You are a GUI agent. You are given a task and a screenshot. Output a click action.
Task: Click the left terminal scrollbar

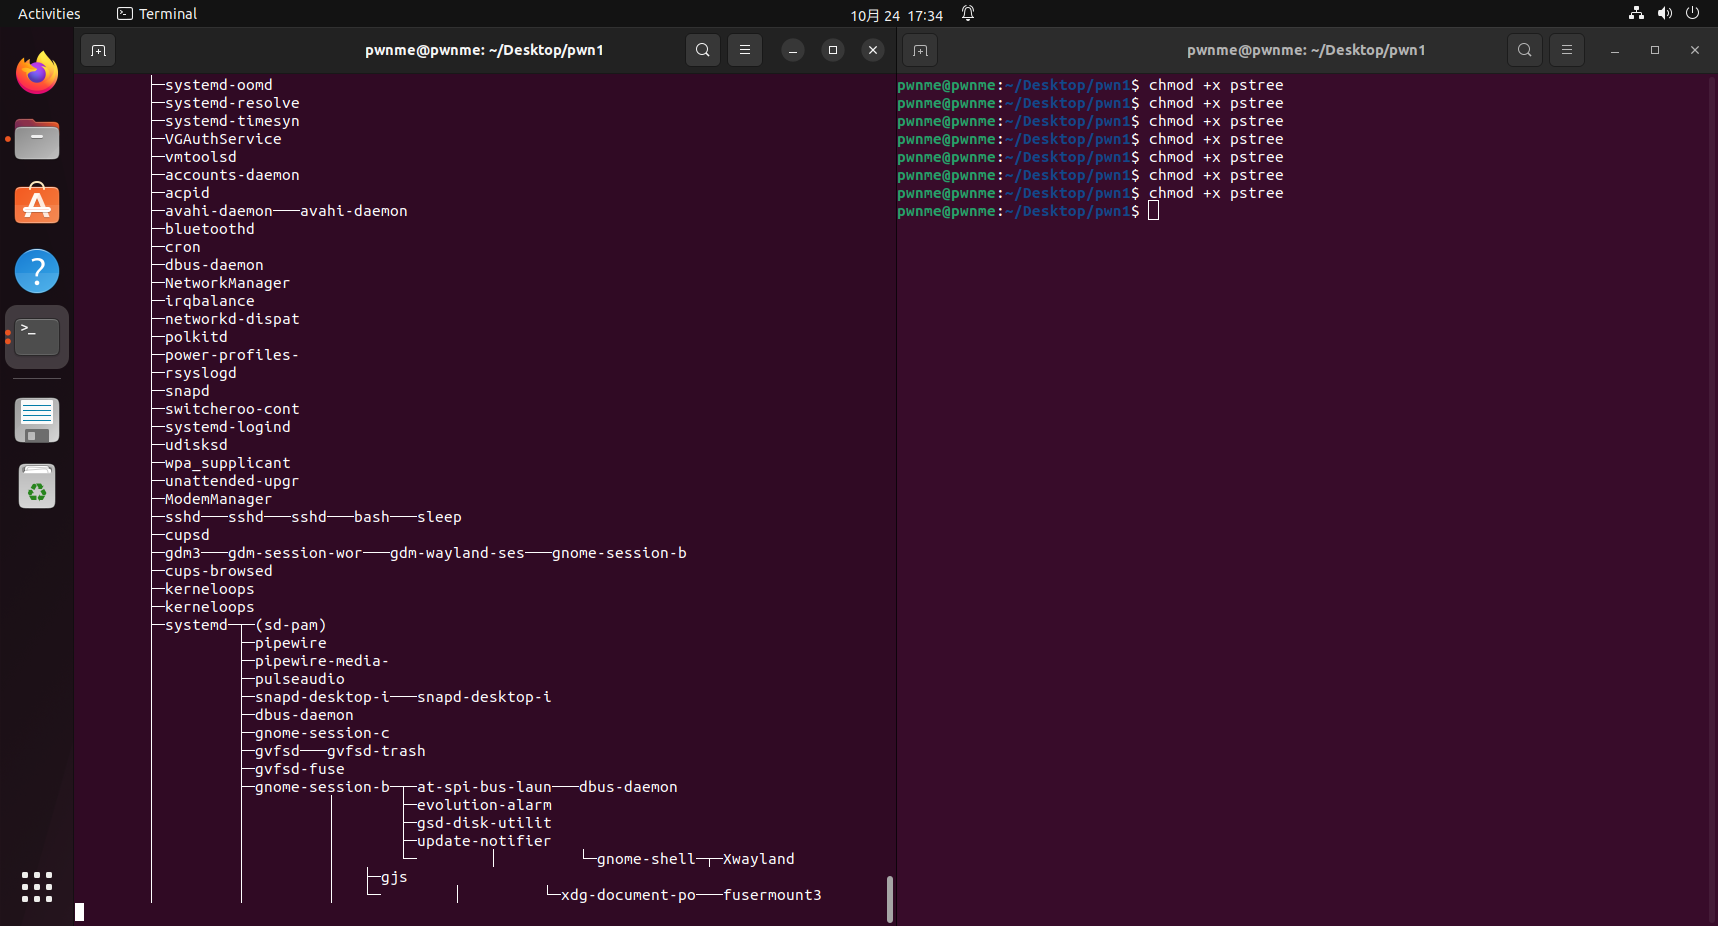(x=890, y=899)
